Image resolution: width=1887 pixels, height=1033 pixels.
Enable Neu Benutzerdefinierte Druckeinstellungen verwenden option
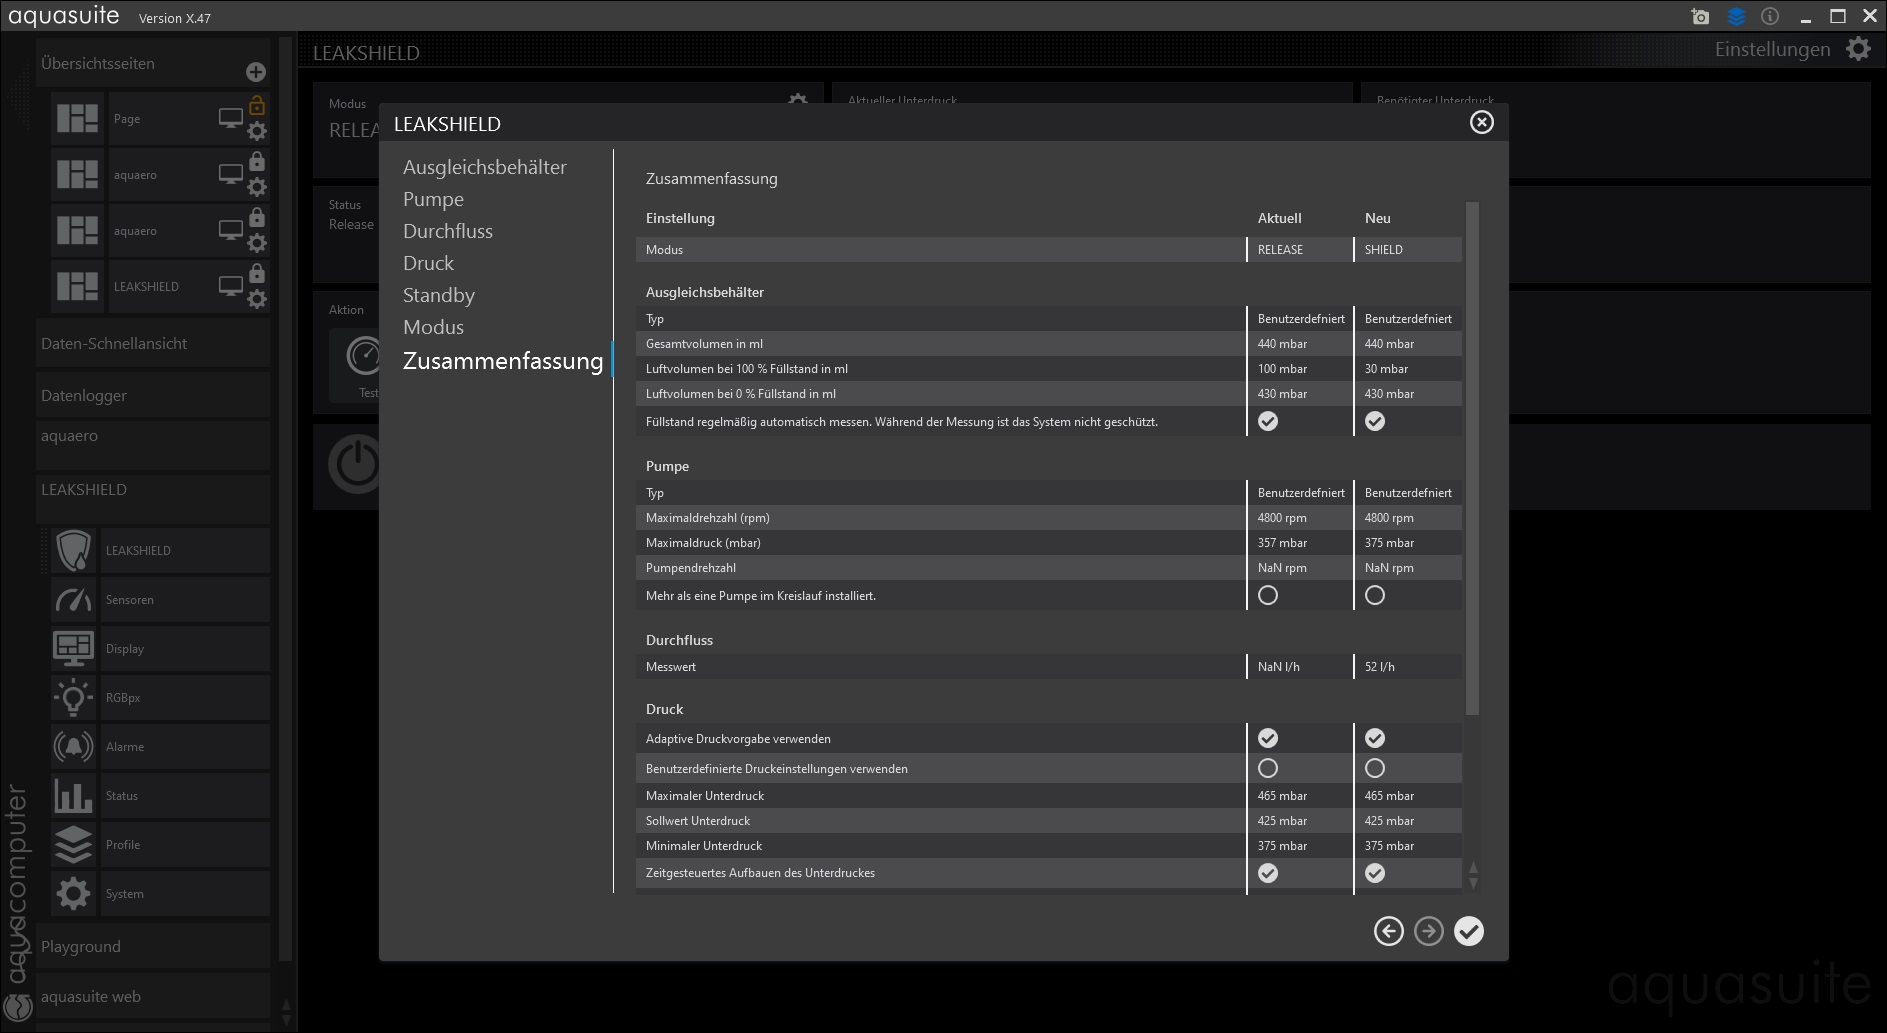point(1375,768)
